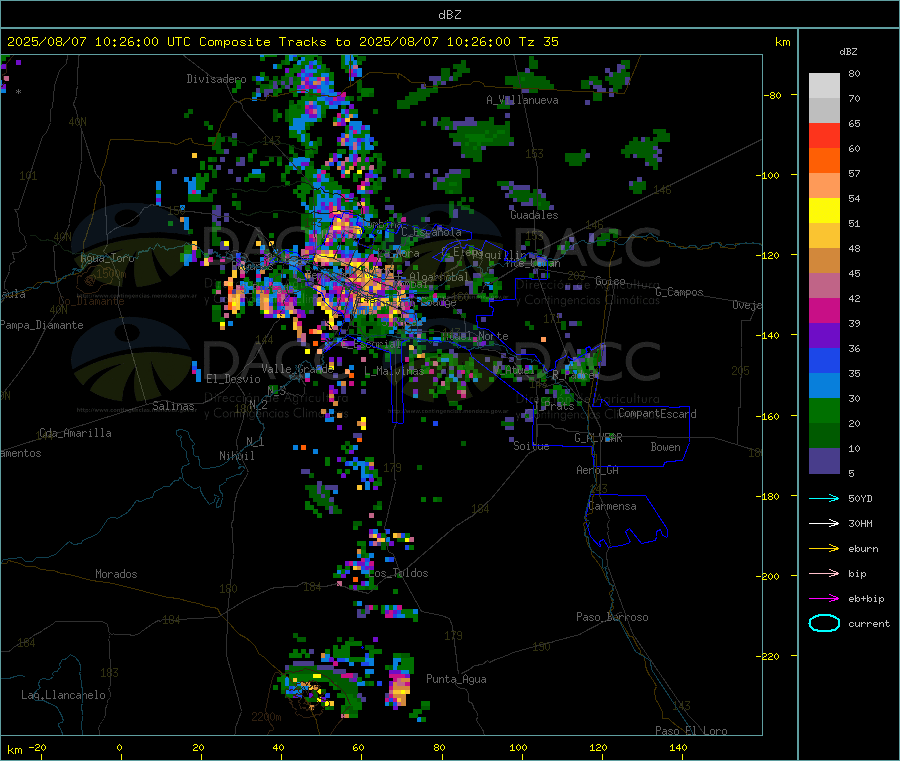The width and height of the screenshot is (900, 761).
Task: Click the 'L_Malvinas' map label
Action: (x=394, y=371)
